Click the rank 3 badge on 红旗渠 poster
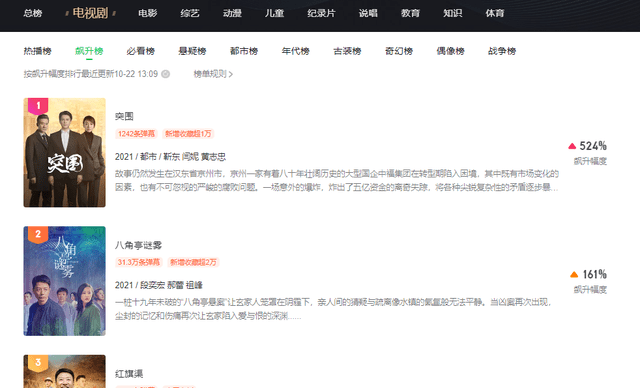 (x=38, y=363)
